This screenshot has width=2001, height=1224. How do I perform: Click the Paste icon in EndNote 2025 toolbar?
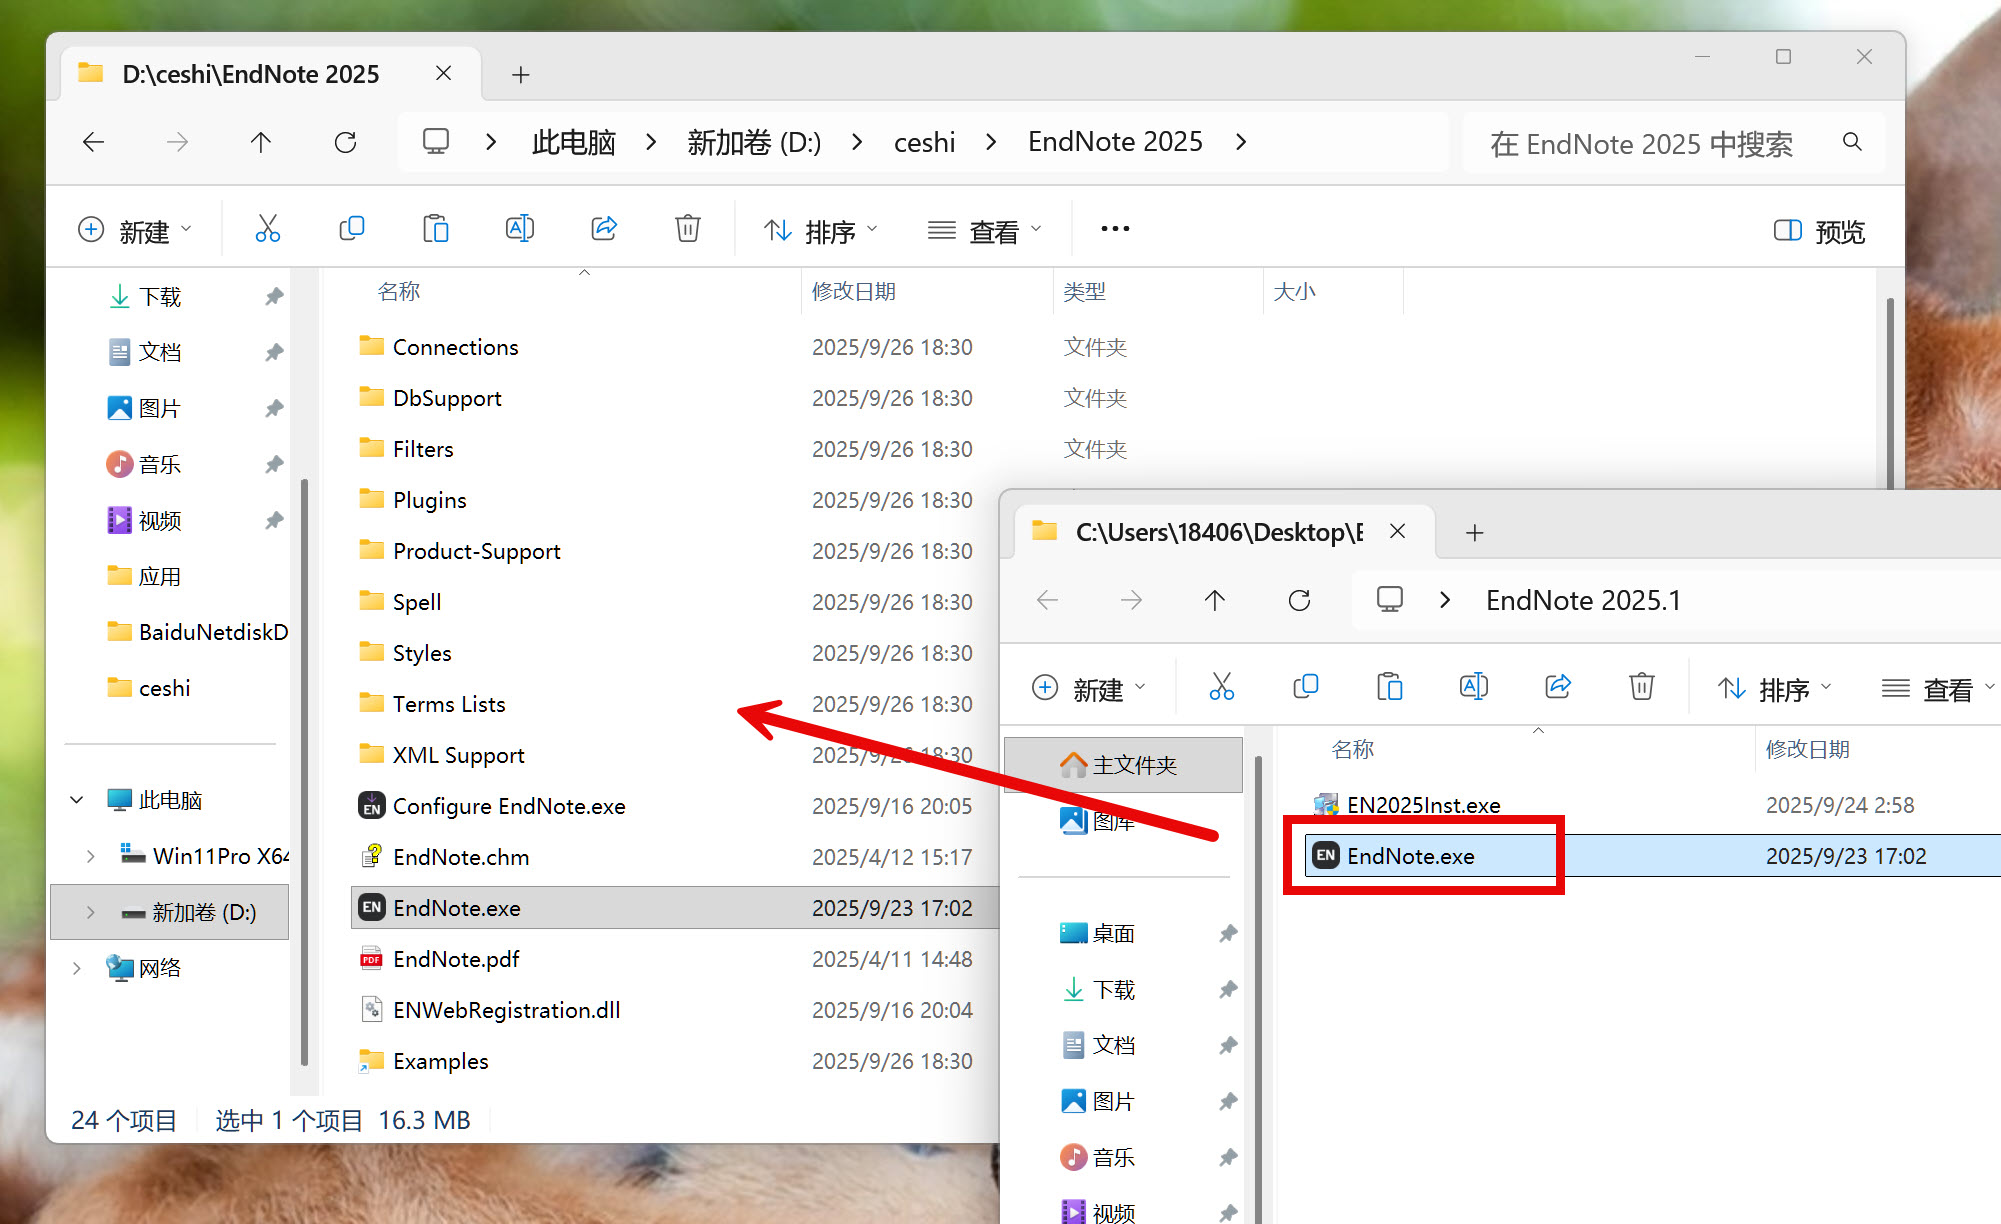(435, 229)
